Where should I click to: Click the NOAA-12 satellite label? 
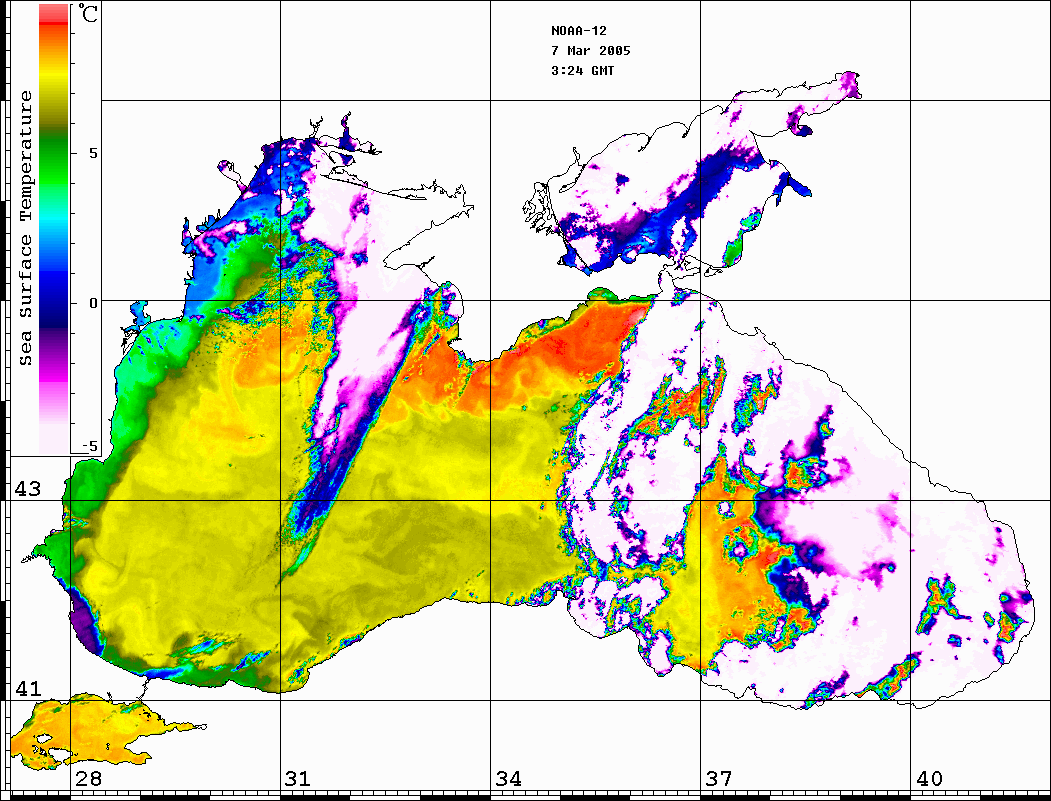coord(578,31)
